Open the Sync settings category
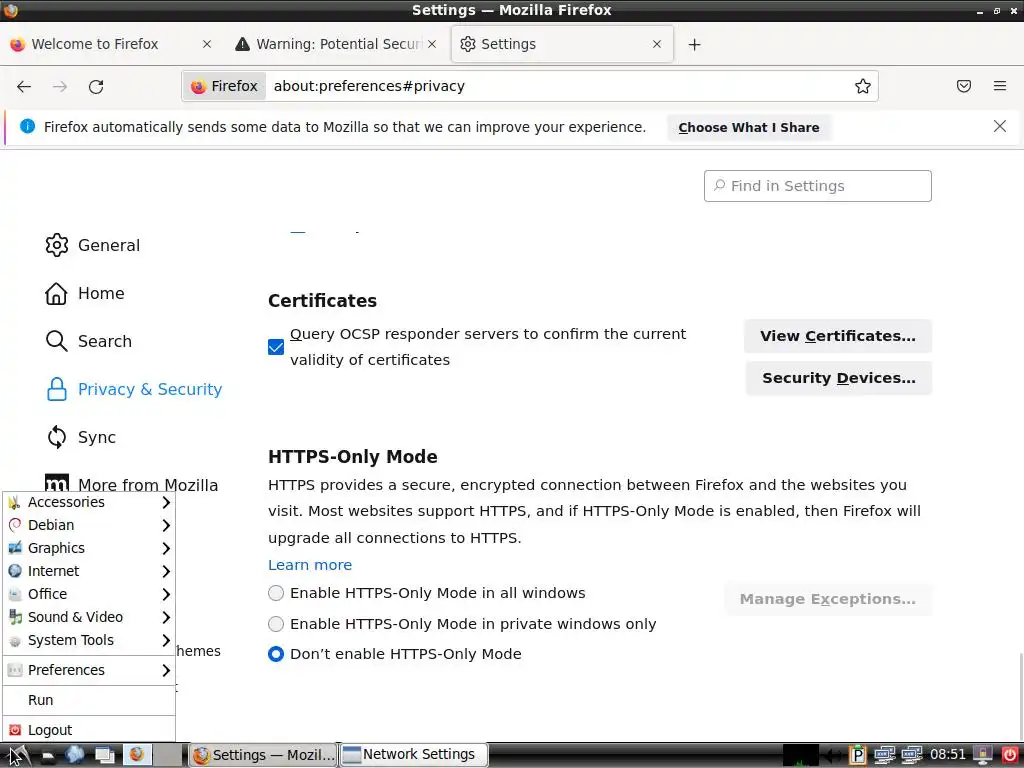1024x768 pixels. [81, 437]
